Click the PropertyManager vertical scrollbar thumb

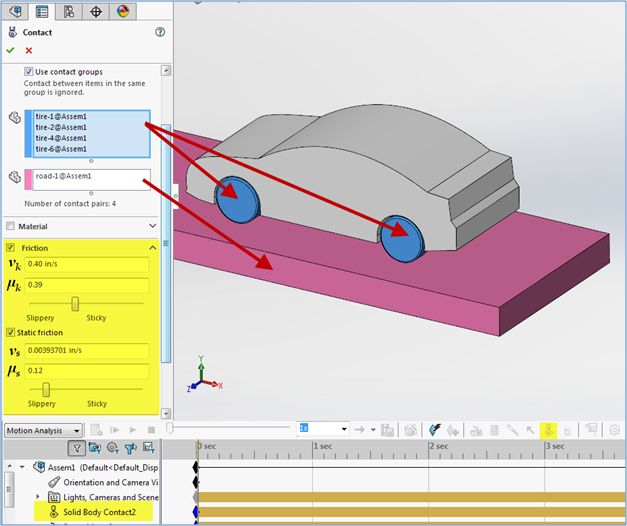coord(166,243)
